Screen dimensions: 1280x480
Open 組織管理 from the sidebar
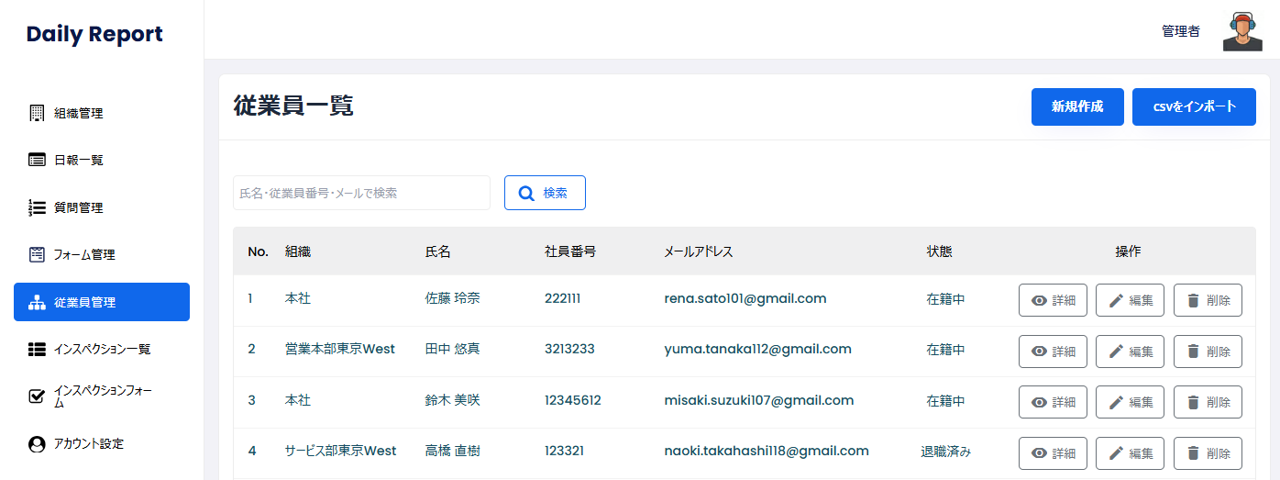click(x=78, y=113)
